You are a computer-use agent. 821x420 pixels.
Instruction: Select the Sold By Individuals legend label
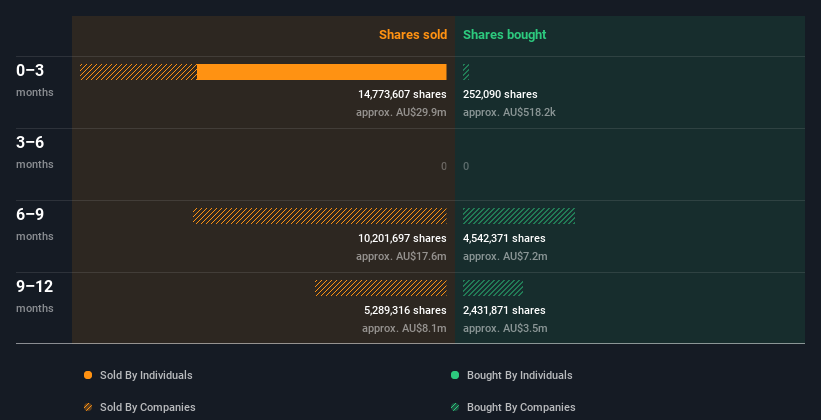146,375
